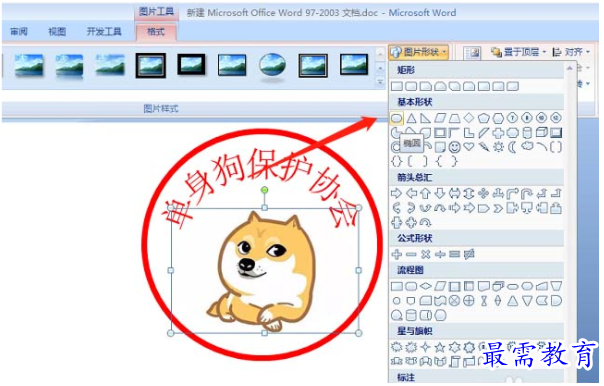
Task: Pick the Lightning Bolt shape
Action: pos(483,147)
